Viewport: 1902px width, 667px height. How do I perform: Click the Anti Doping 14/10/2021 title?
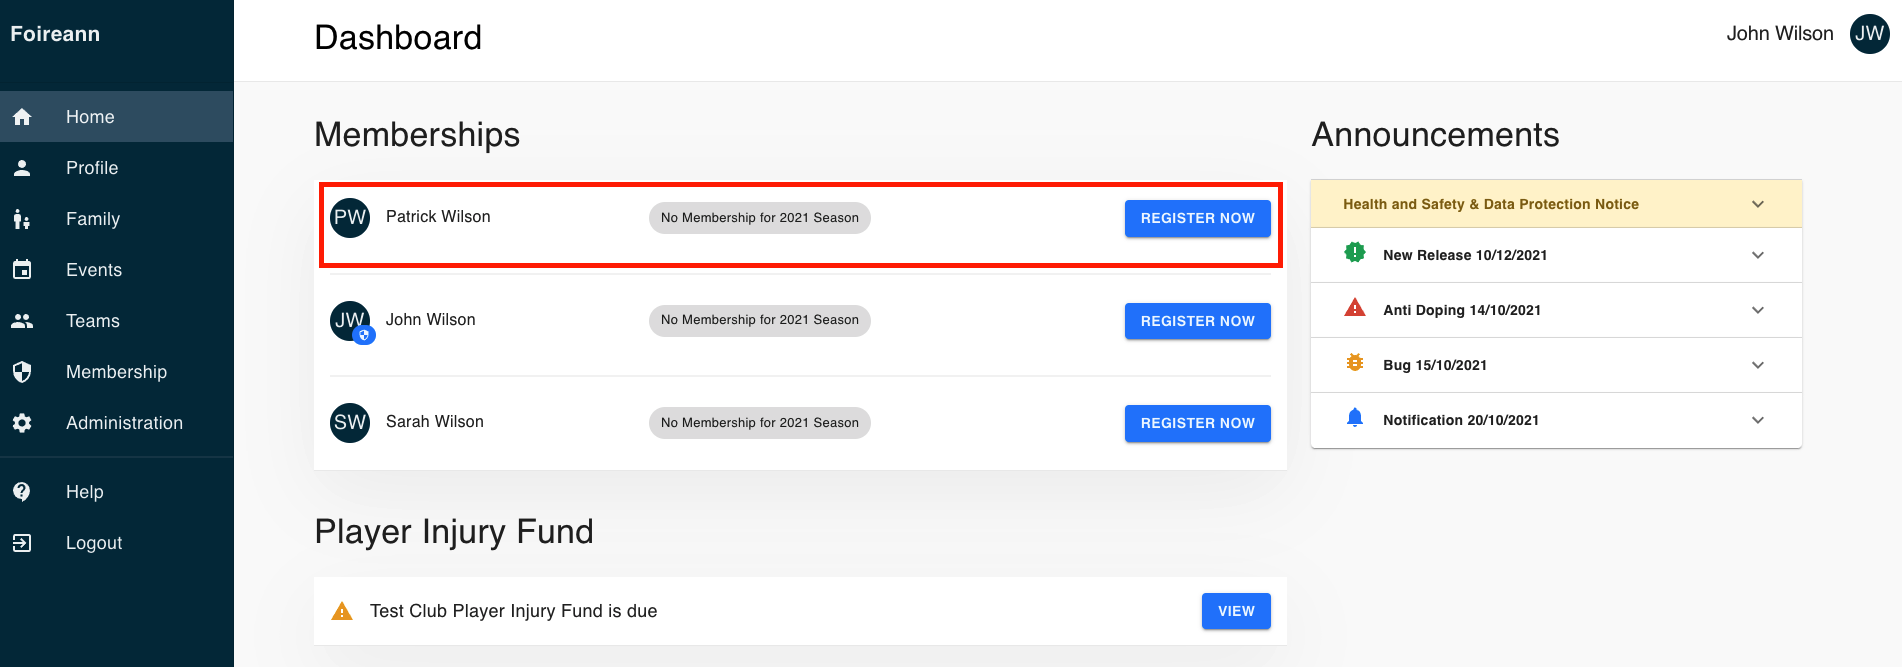[1462, 310]
